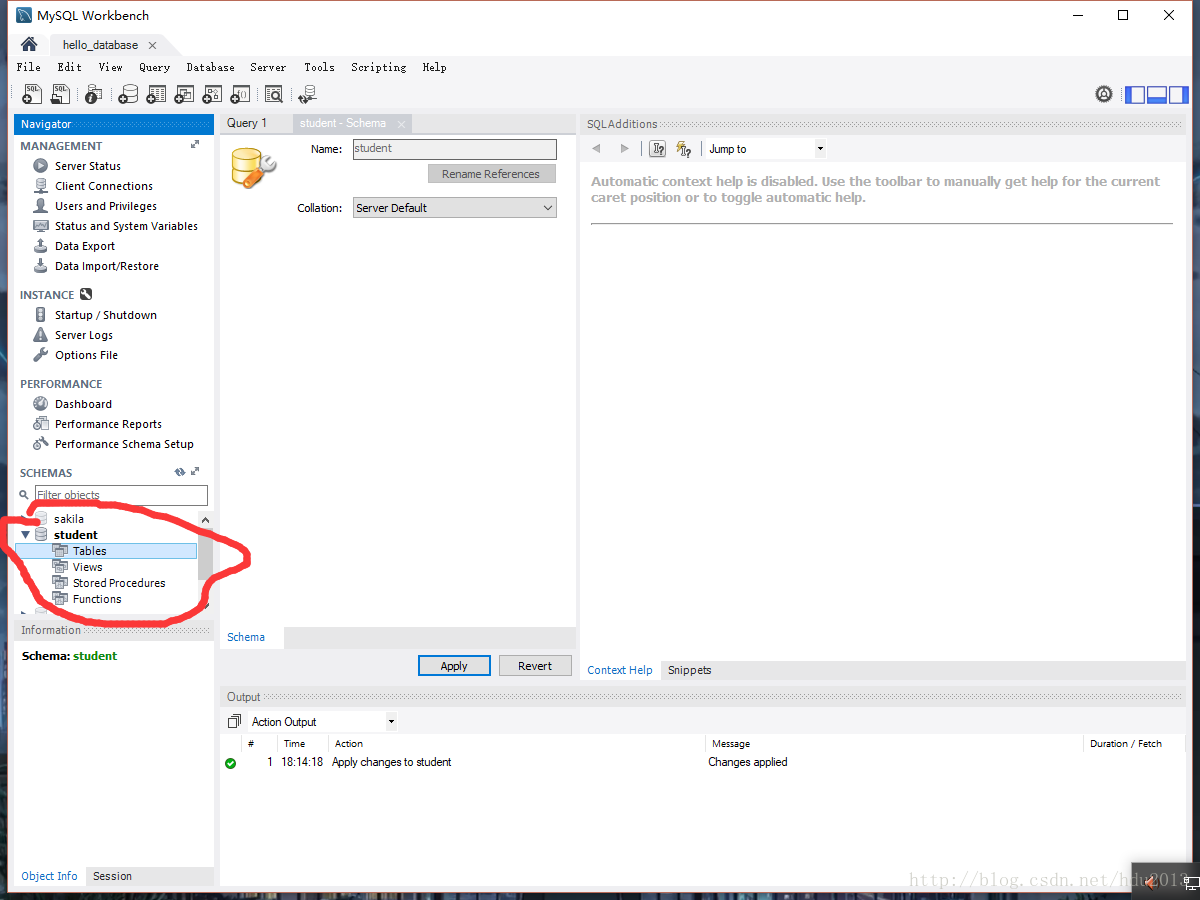Select Views under student schema
The width and height of the screenshot is (1200, 900).
click(x=88, y=567)
